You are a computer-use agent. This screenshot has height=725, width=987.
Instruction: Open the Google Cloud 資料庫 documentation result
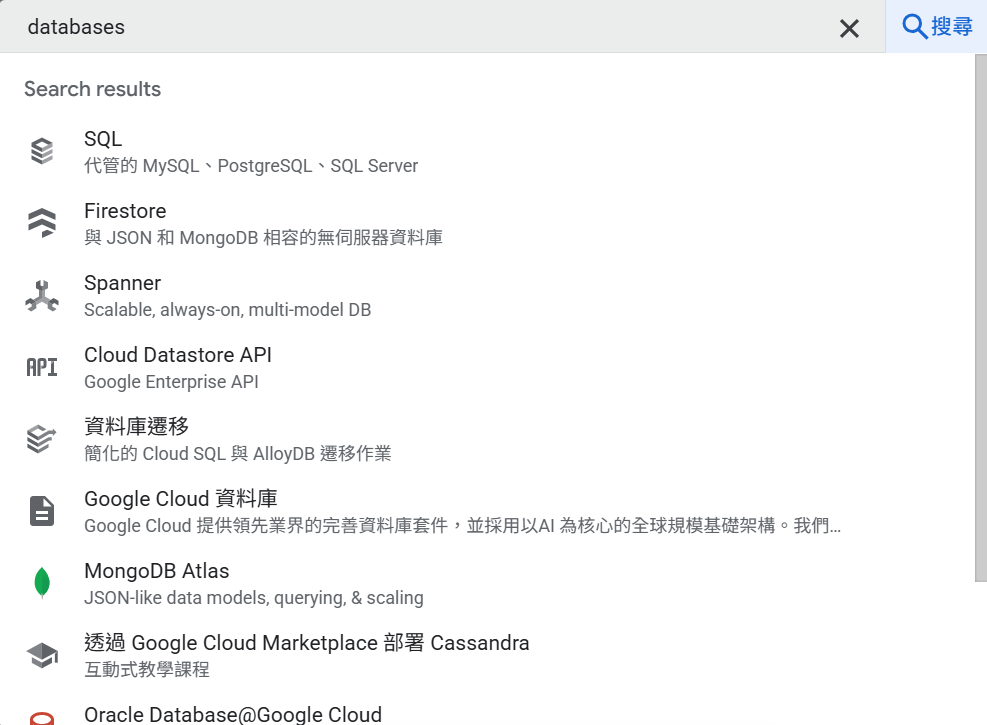(487, 511)
